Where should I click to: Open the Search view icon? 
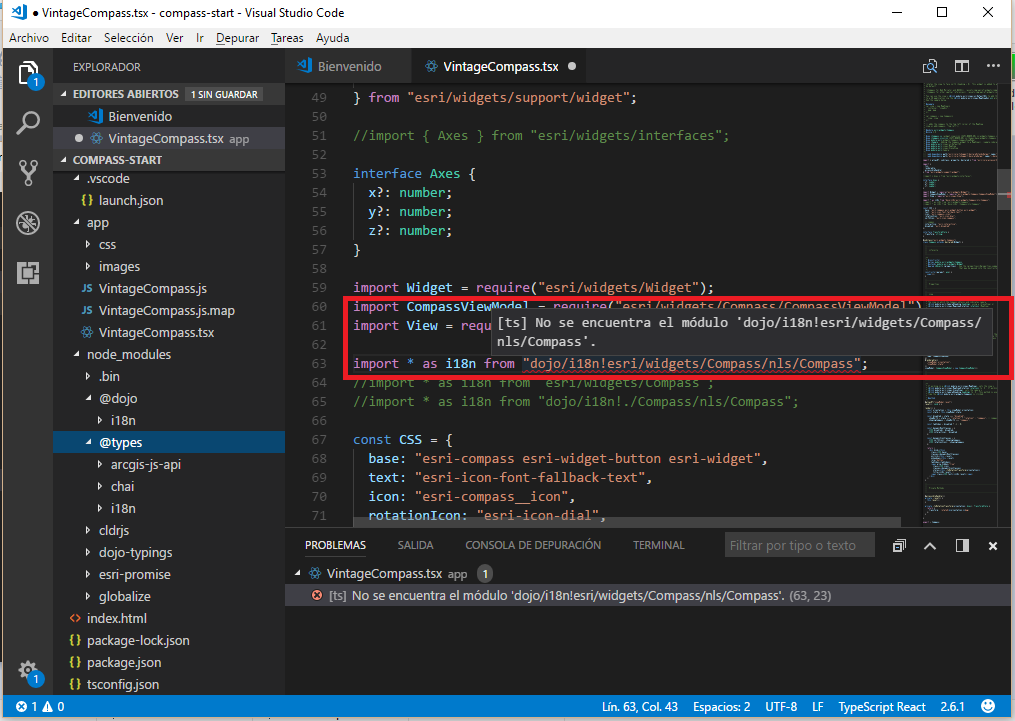coord(28,122)
